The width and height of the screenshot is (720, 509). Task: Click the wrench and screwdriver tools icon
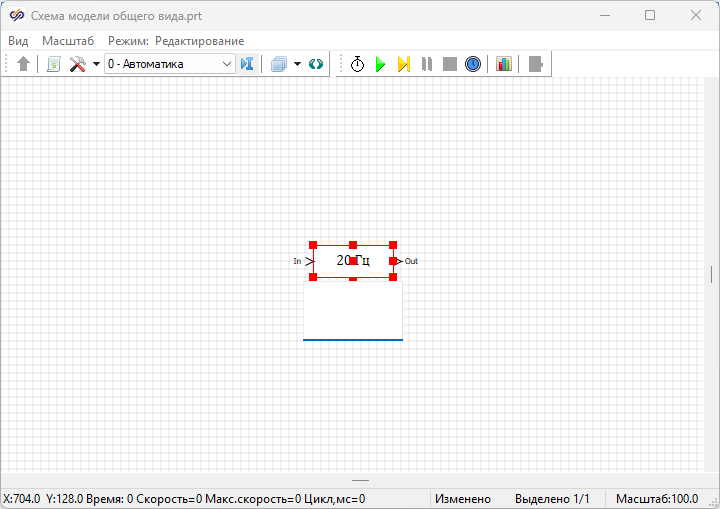77,64
